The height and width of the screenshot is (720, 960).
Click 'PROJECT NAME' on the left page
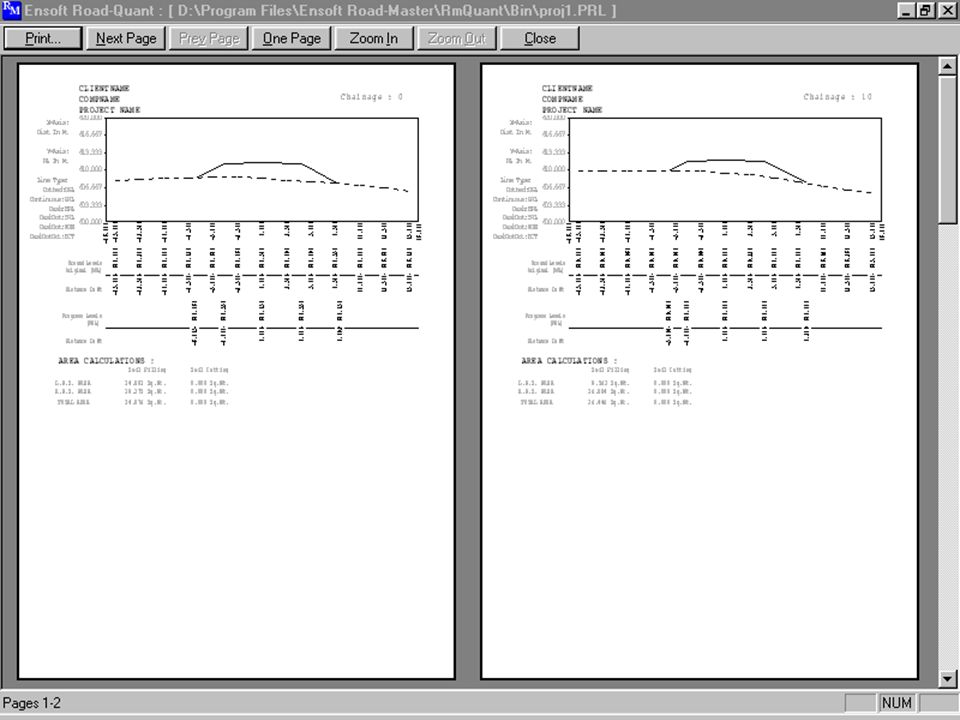tap(110, 110)
